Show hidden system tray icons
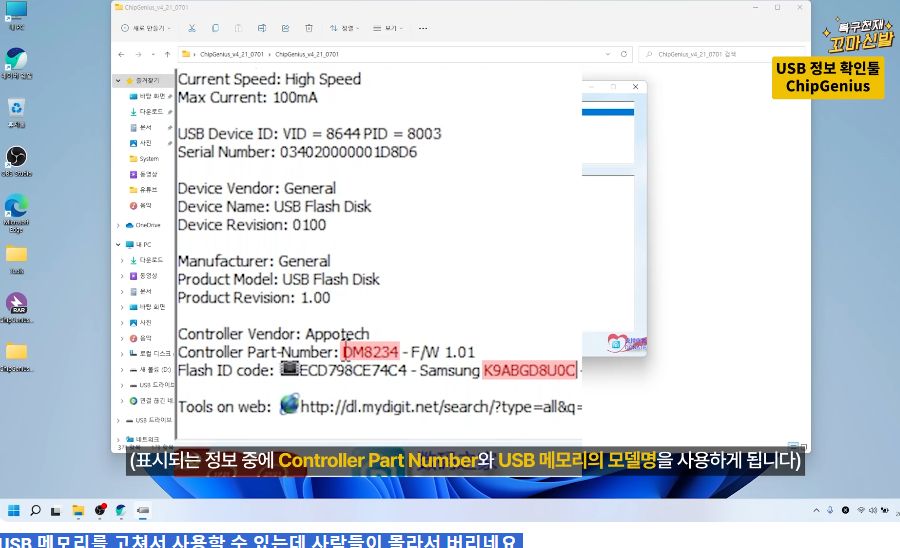 click(816, 510)
